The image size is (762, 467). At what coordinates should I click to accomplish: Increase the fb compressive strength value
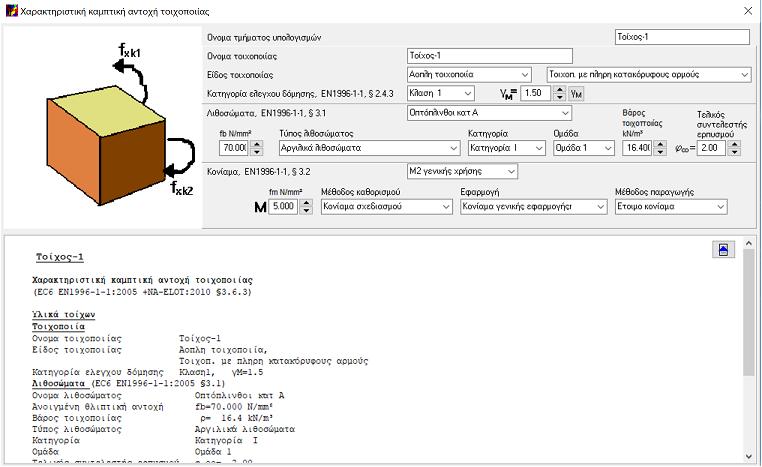pos(257,145)
